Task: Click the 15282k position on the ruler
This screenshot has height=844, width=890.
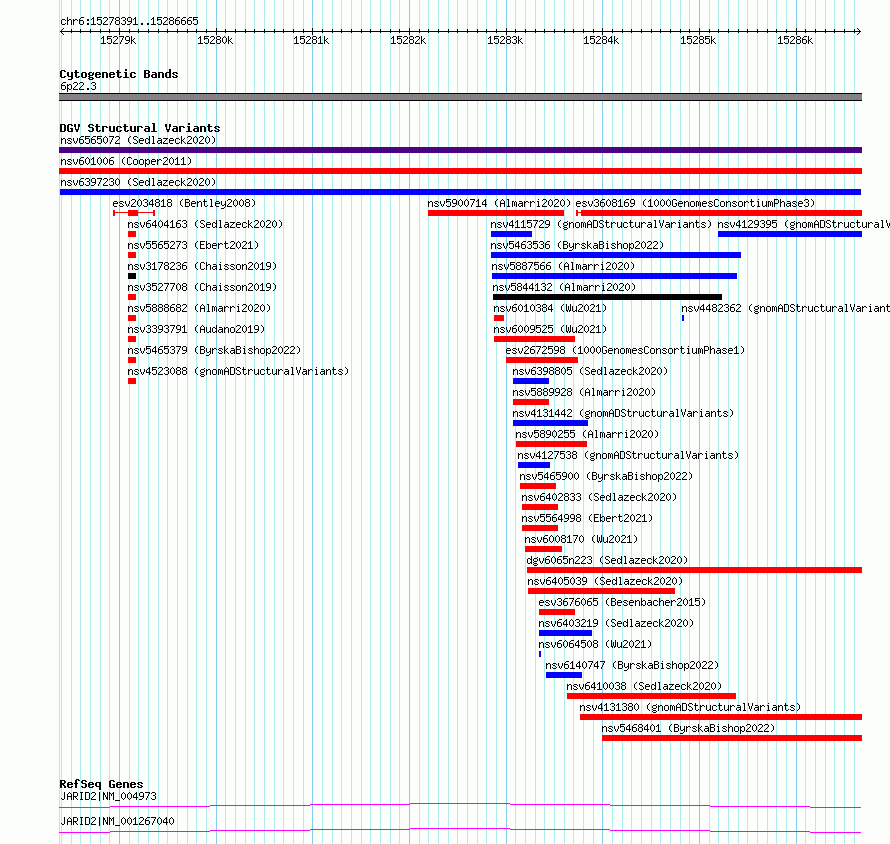Action: (x=408, y=40)
